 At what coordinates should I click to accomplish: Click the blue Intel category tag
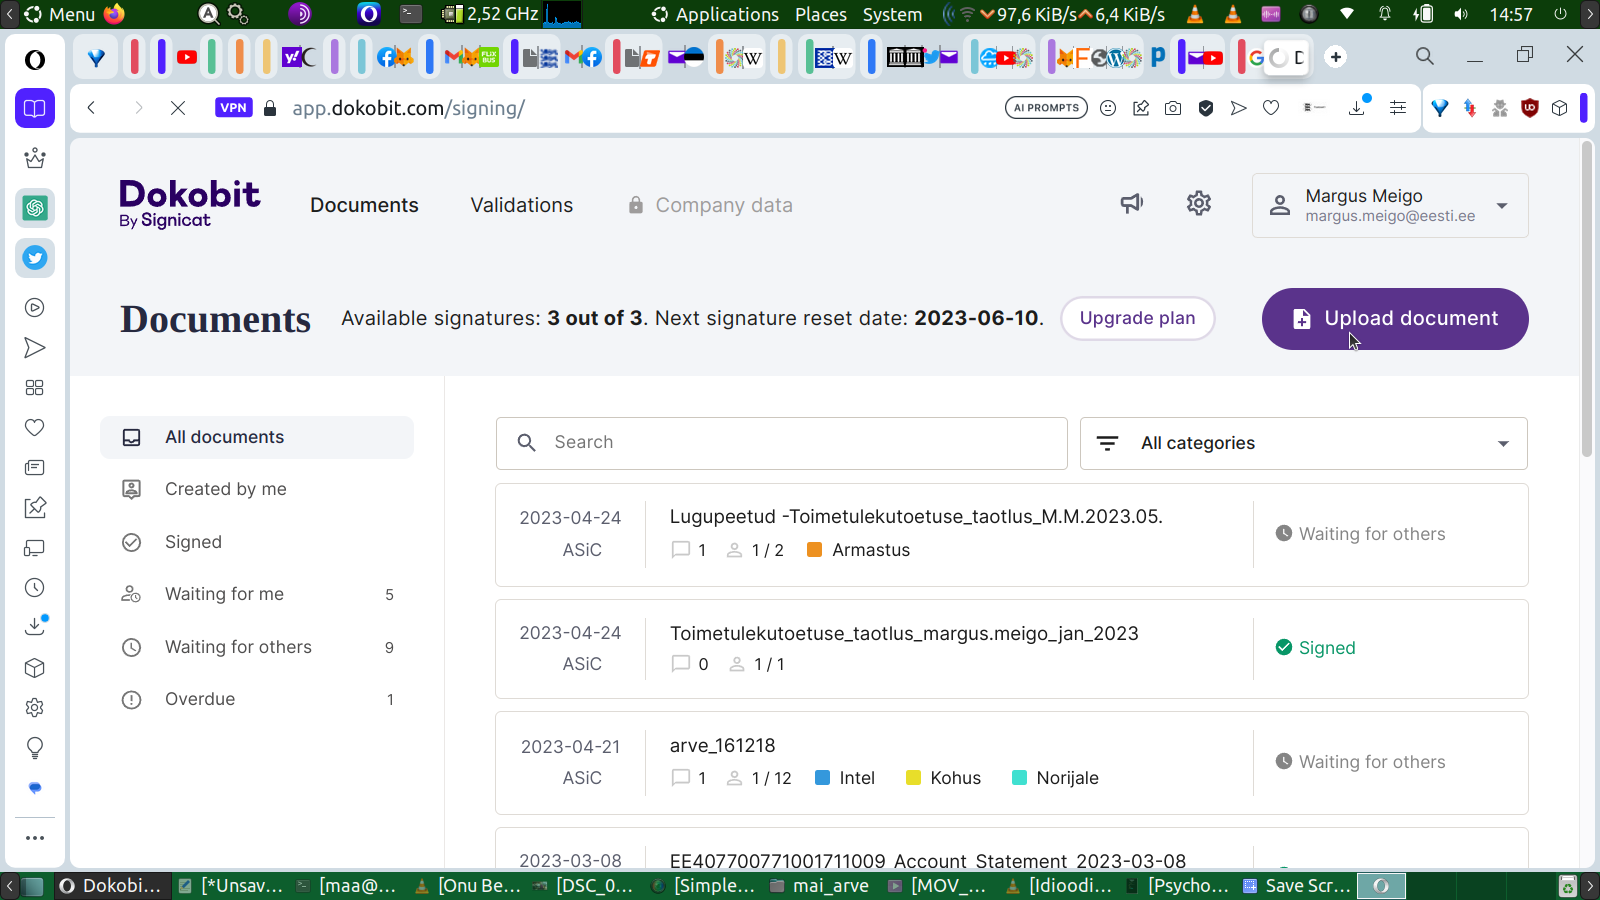pos(845,778)
